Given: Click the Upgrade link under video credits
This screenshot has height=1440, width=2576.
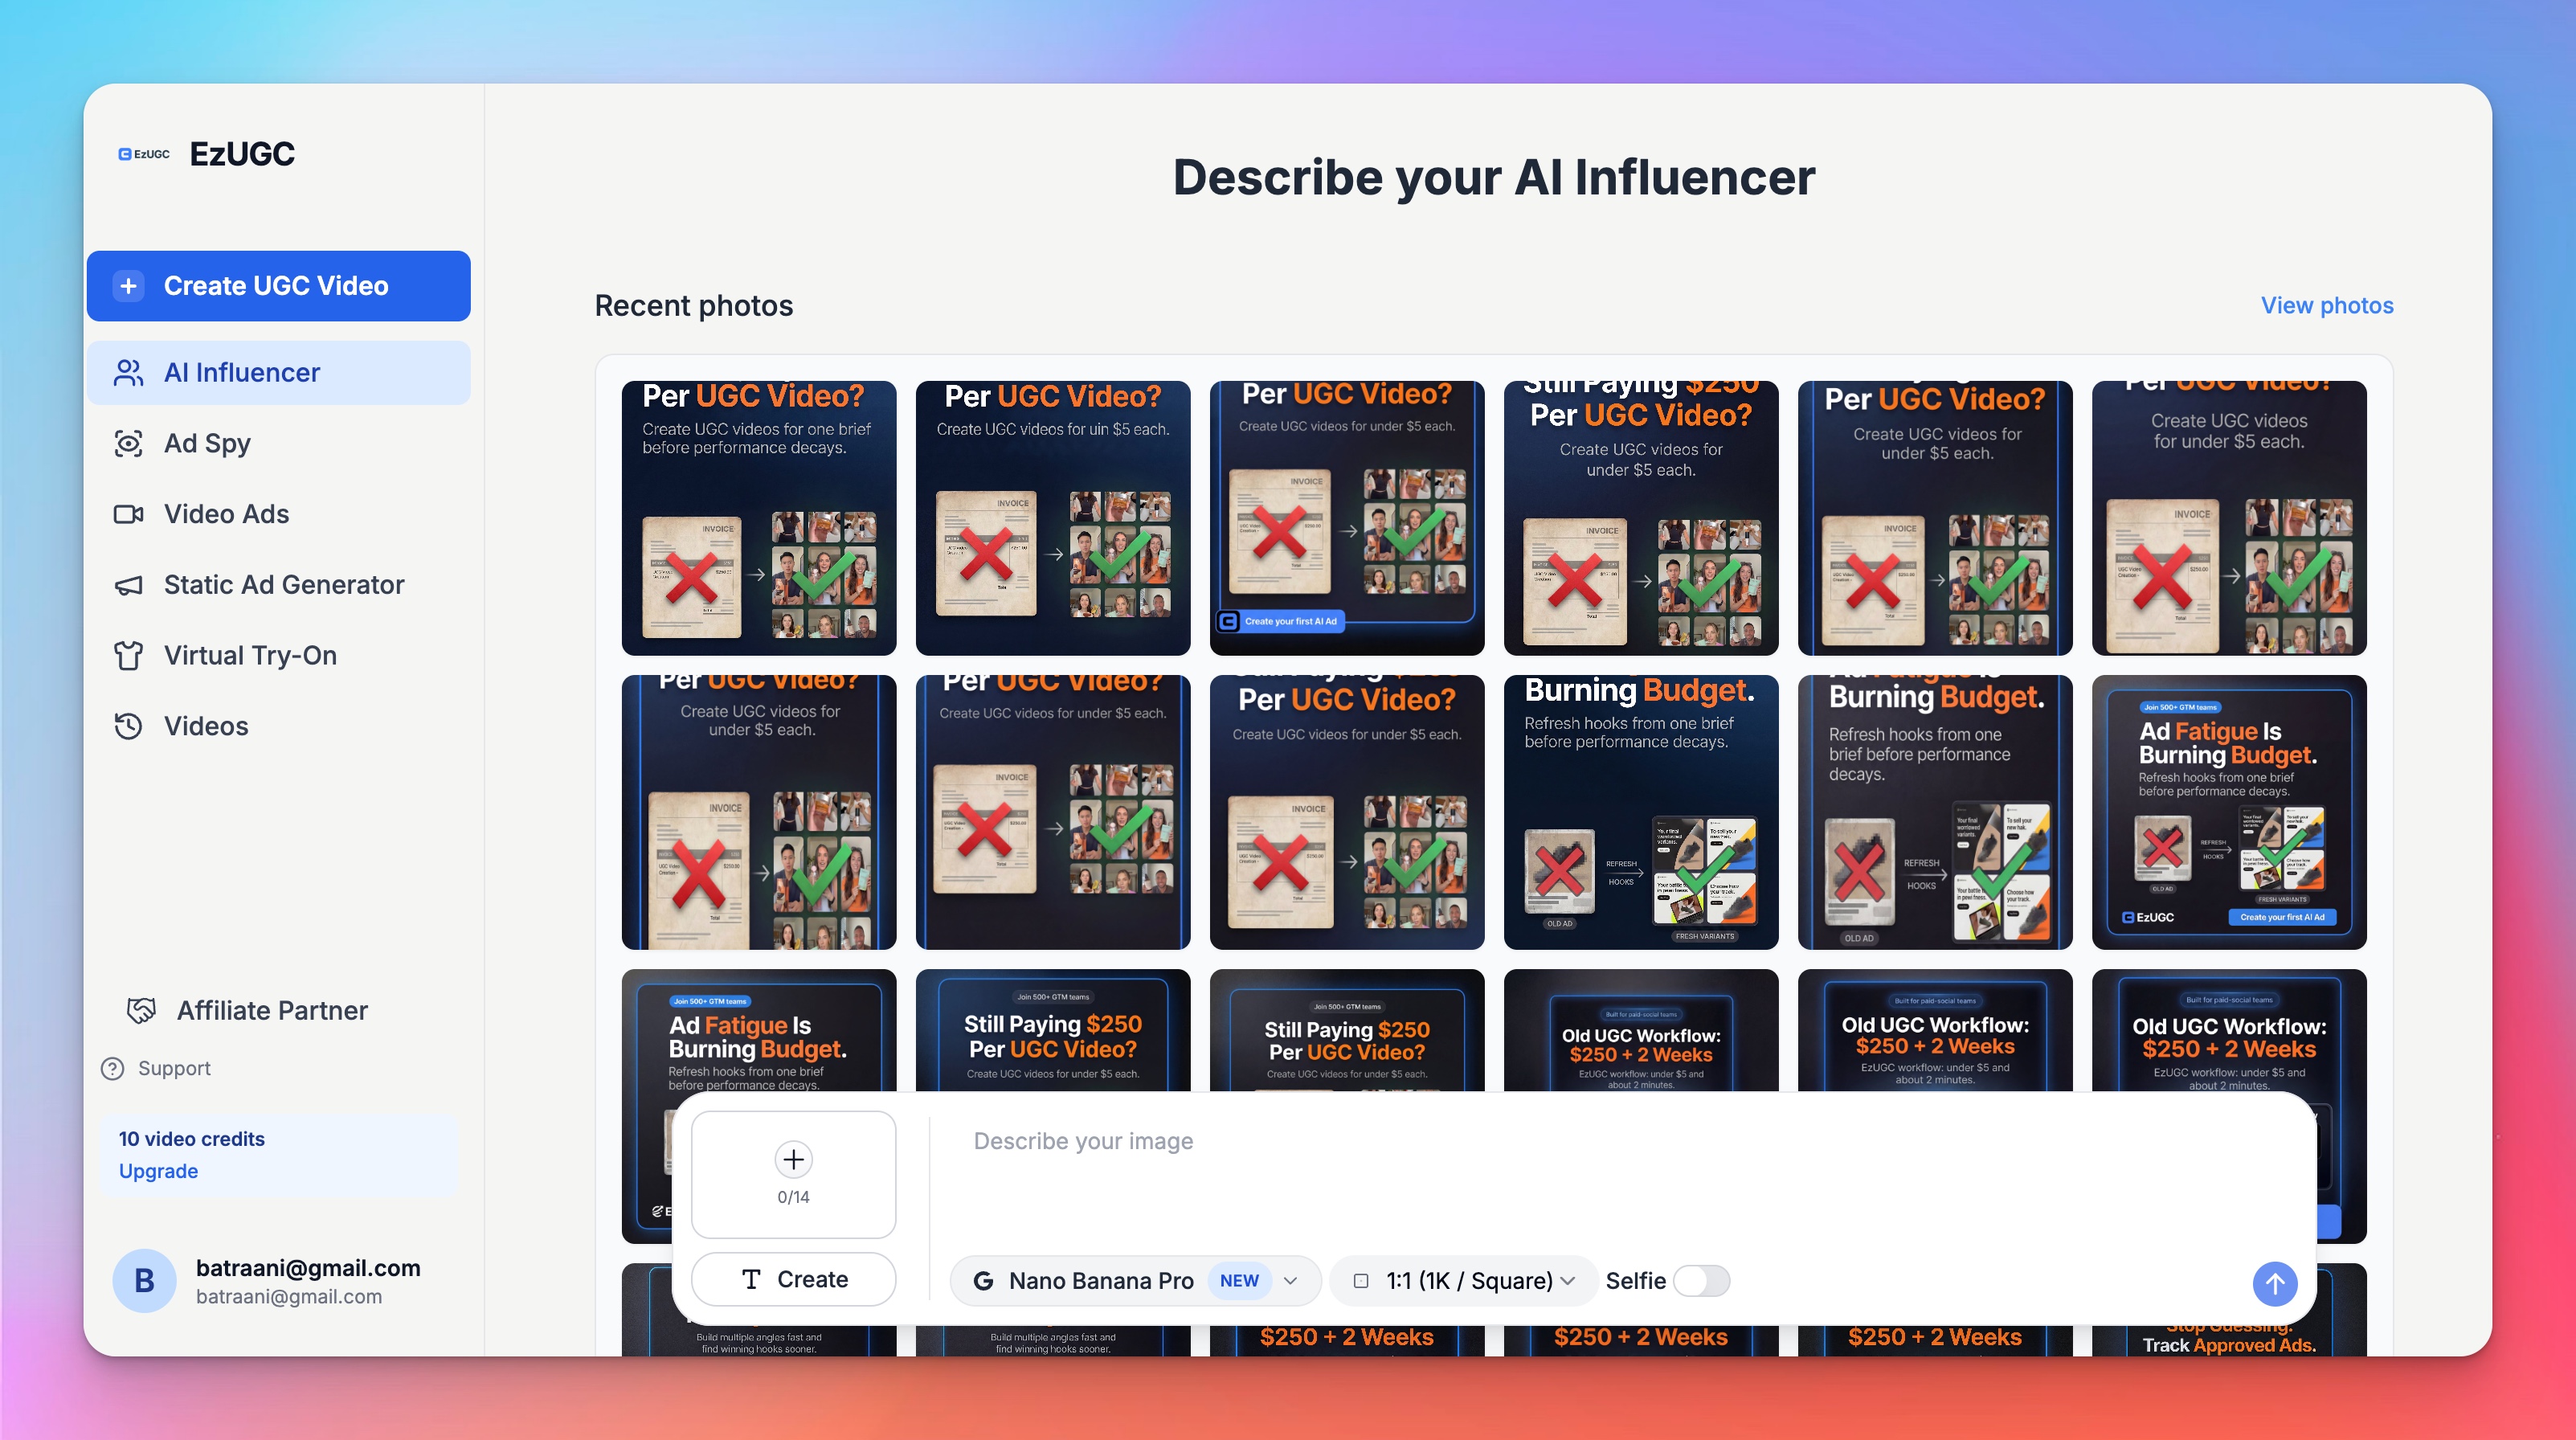Looking at the screenshot, I should tap(158, 1171).
